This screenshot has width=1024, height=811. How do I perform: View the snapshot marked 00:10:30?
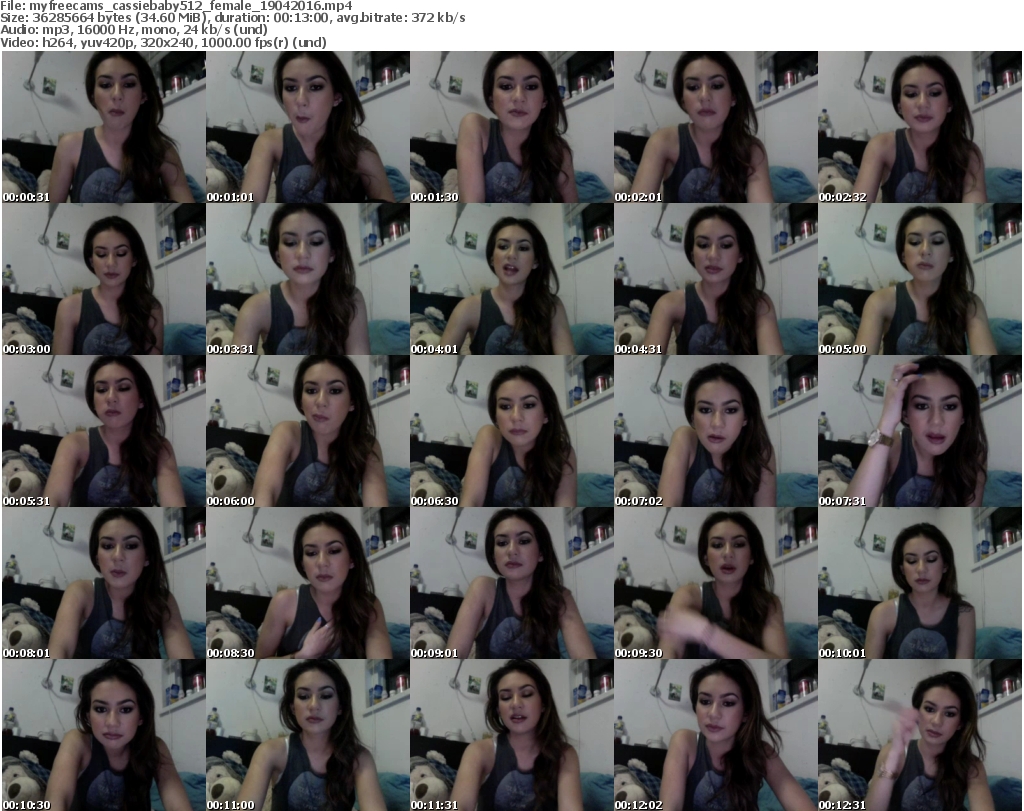tap(104, 735)
